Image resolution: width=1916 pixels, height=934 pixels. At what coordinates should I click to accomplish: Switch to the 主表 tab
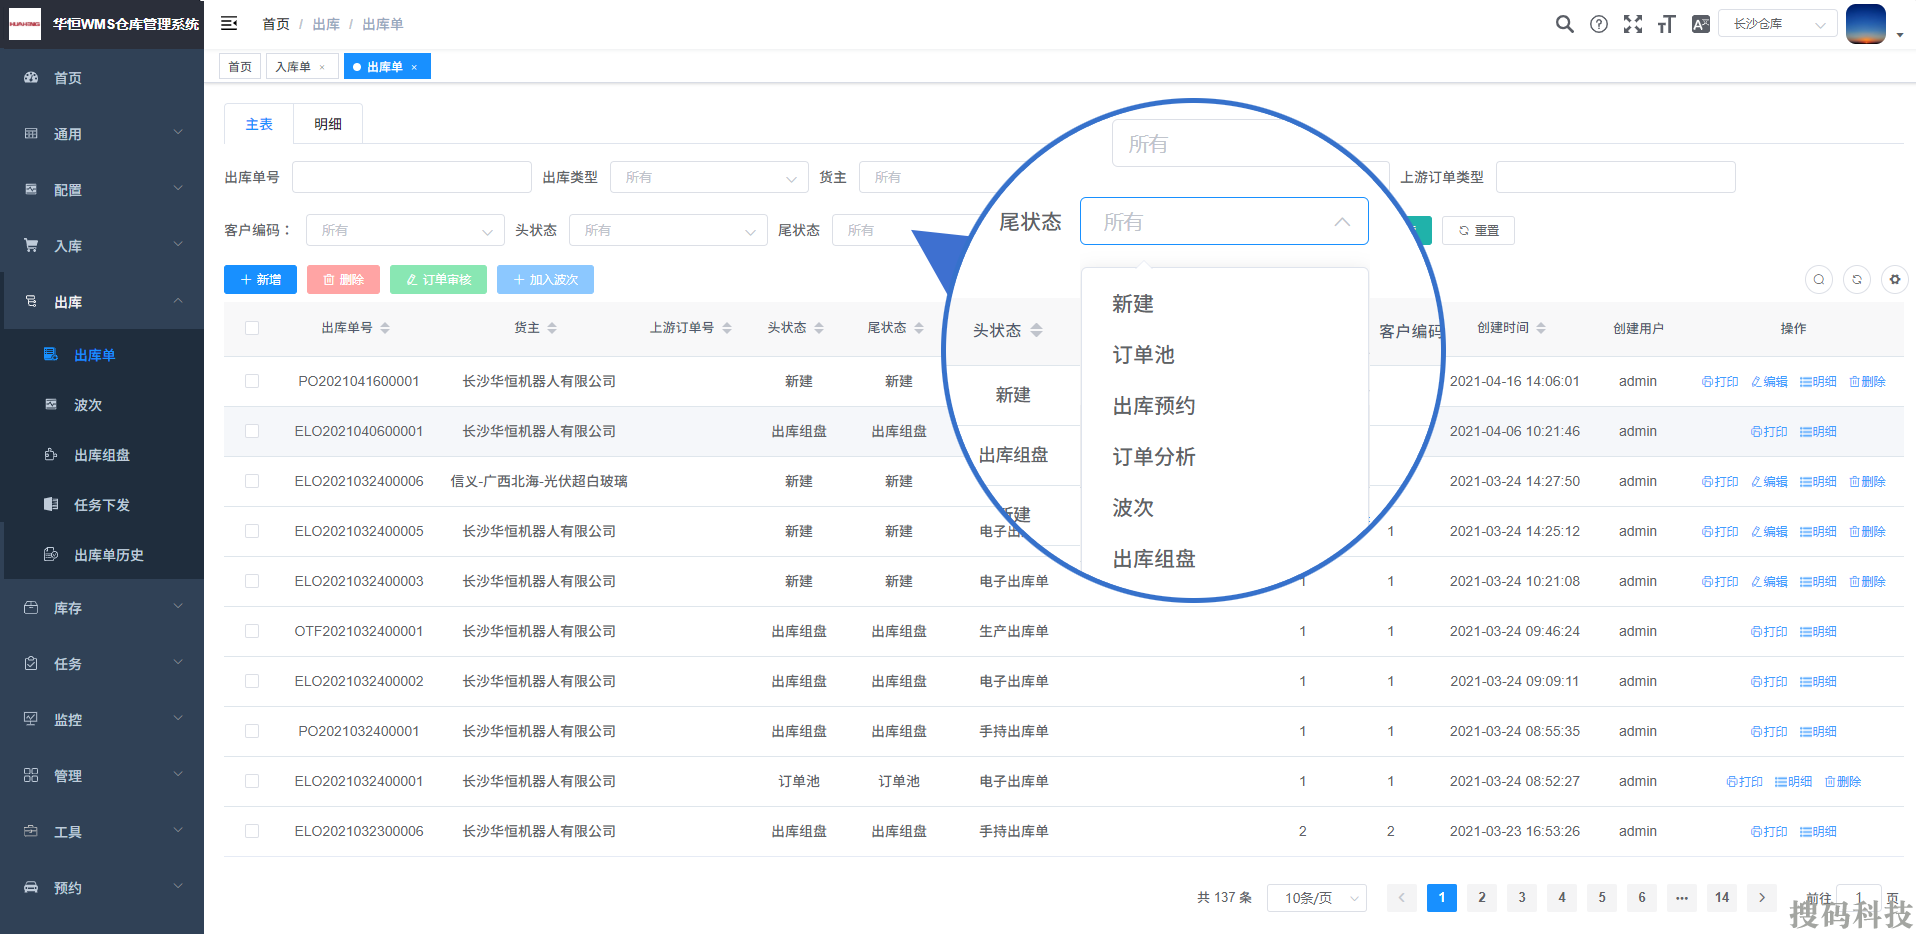[259, 124]
